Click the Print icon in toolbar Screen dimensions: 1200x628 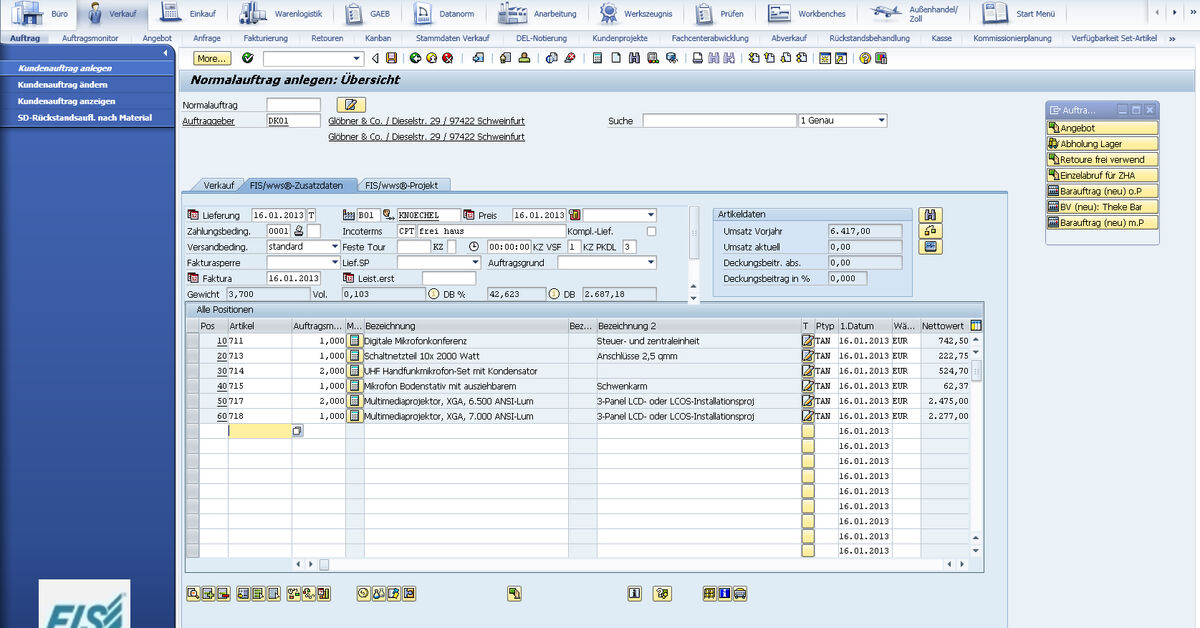pos(697,58)
